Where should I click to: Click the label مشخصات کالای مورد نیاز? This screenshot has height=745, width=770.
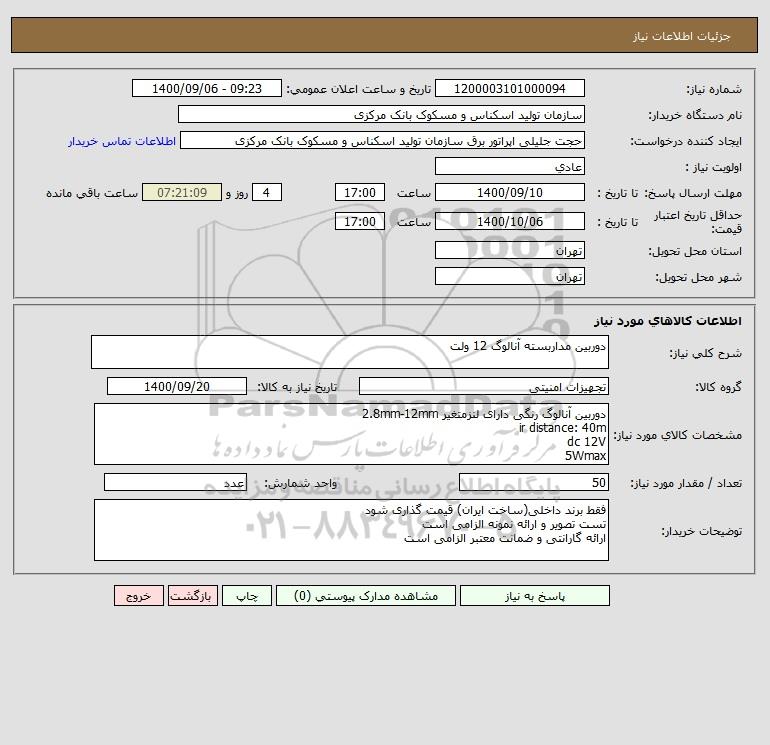pos(678,435)
